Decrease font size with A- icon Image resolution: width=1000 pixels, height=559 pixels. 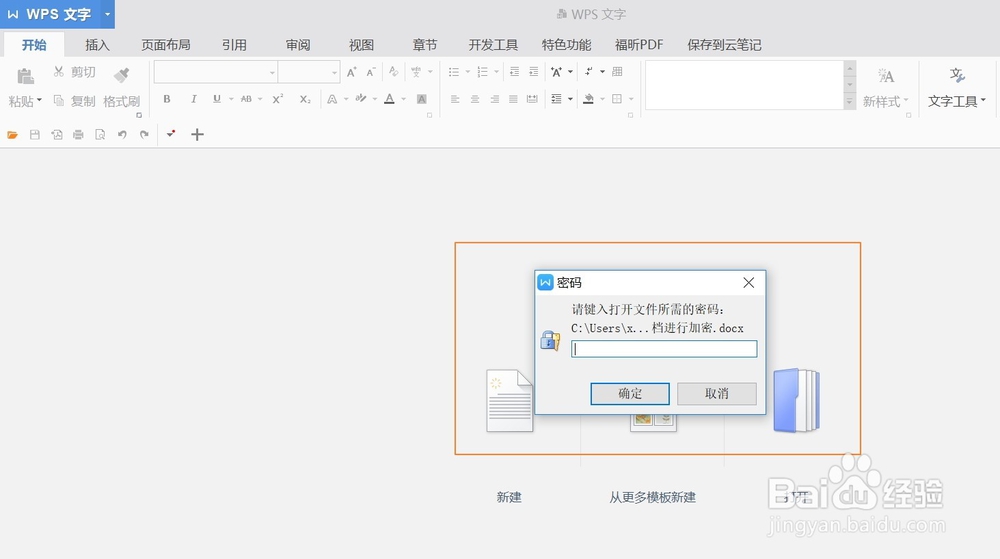point(371,72)
